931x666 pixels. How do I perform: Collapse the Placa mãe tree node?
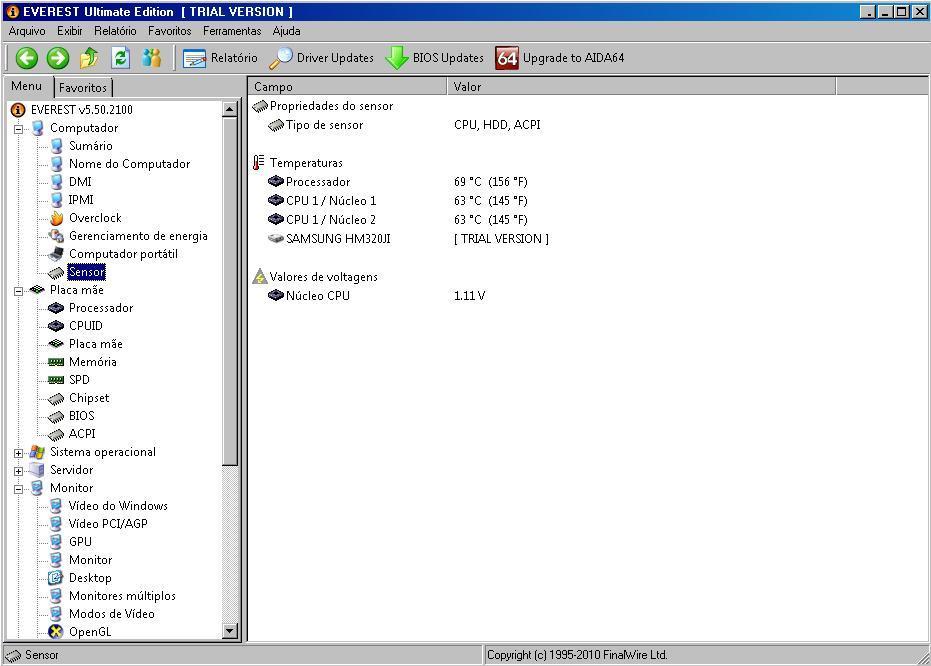pyautogui.click(x=18, y=291)
